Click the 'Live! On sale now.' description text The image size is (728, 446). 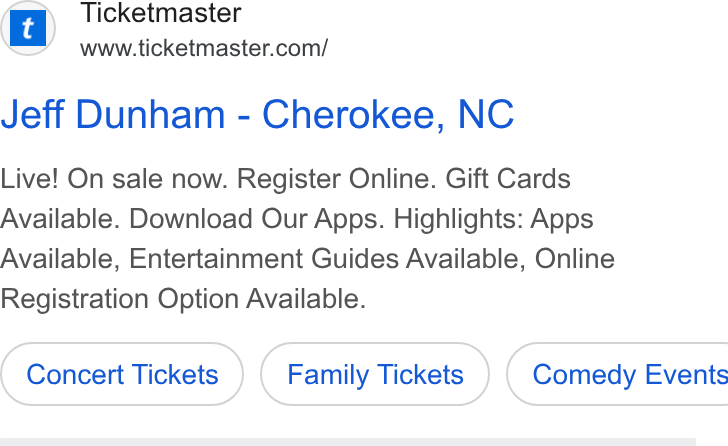tap(114, 179)
